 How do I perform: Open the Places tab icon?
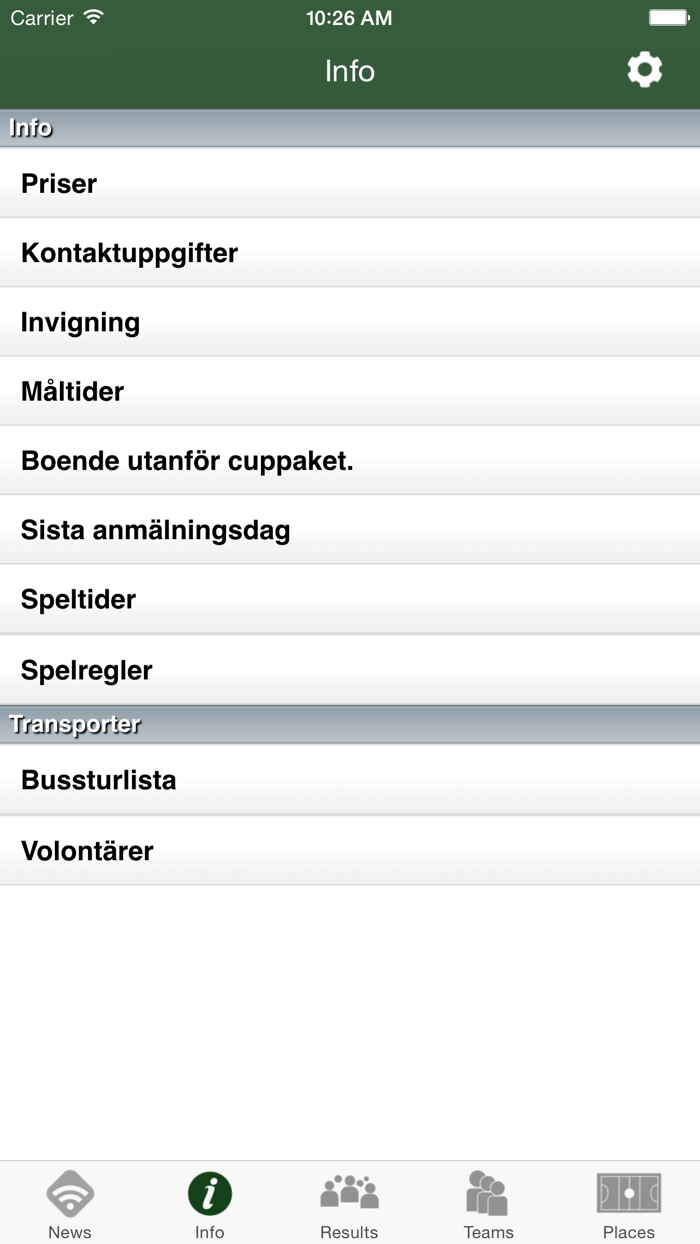[x=629, y=1192]
